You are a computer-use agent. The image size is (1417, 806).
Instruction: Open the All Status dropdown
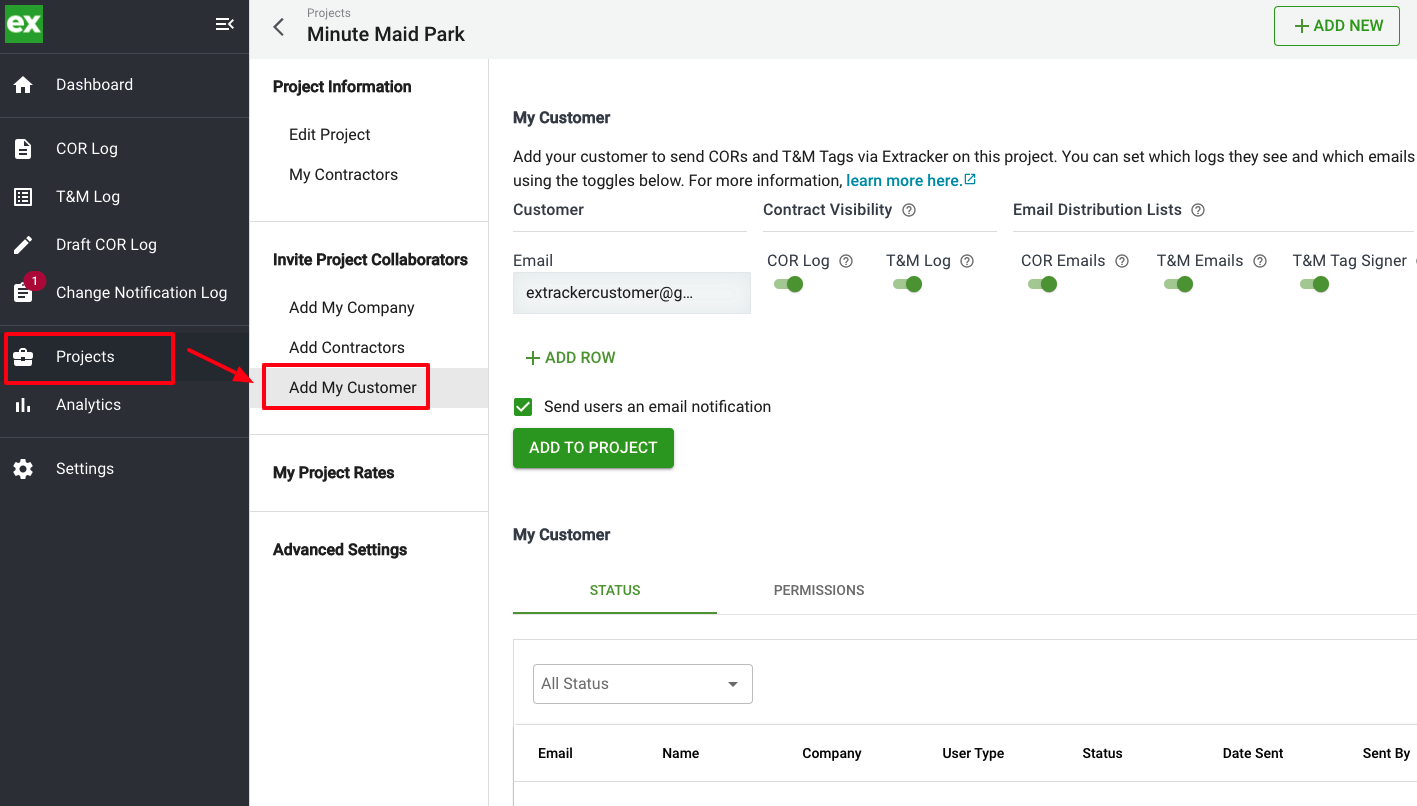(643, 684)
